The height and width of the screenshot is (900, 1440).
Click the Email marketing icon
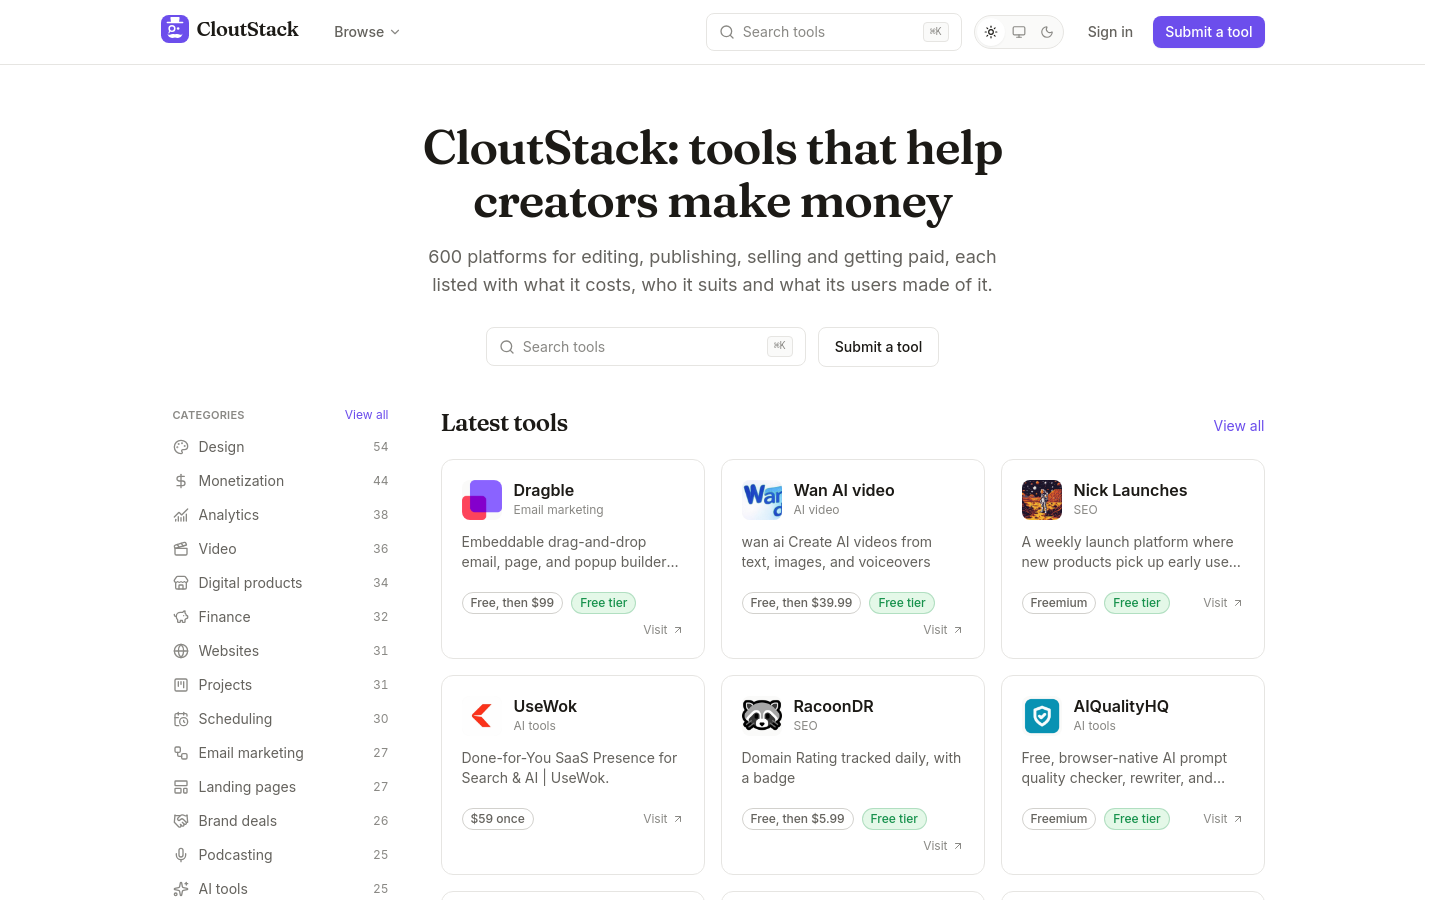181,753
